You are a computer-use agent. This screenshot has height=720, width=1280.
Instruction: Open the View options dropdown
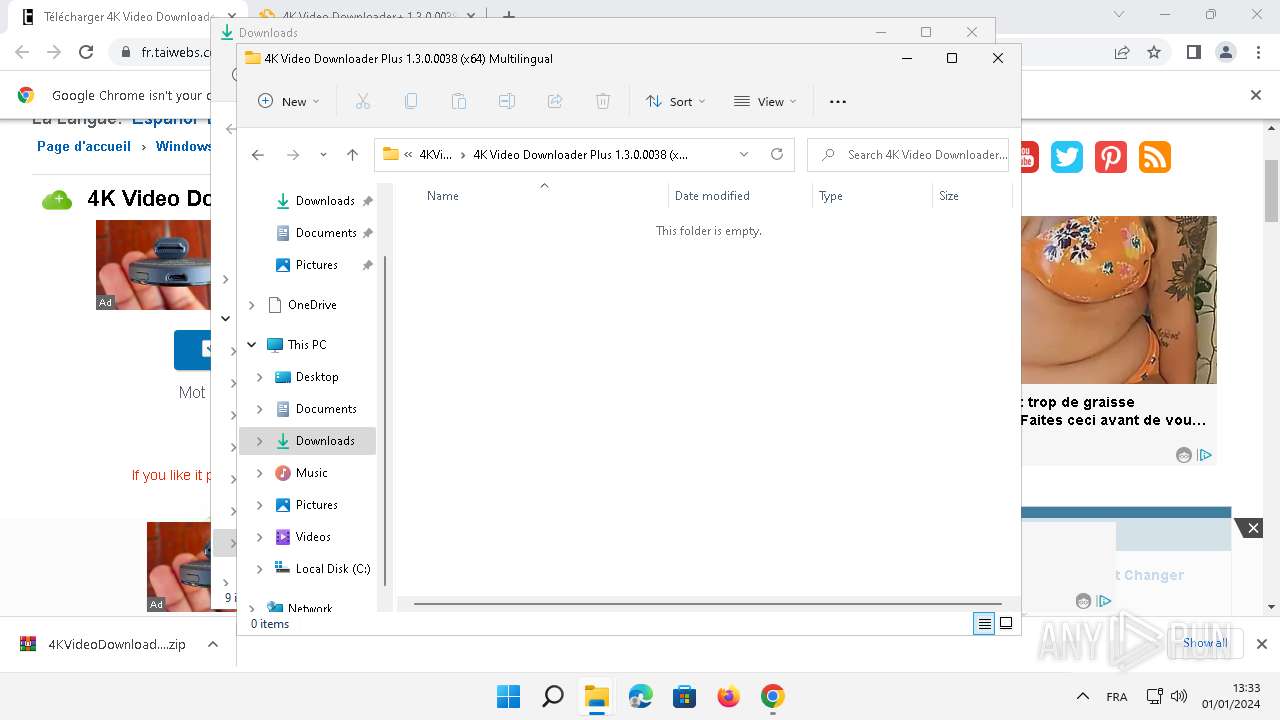tap(765, 101)
